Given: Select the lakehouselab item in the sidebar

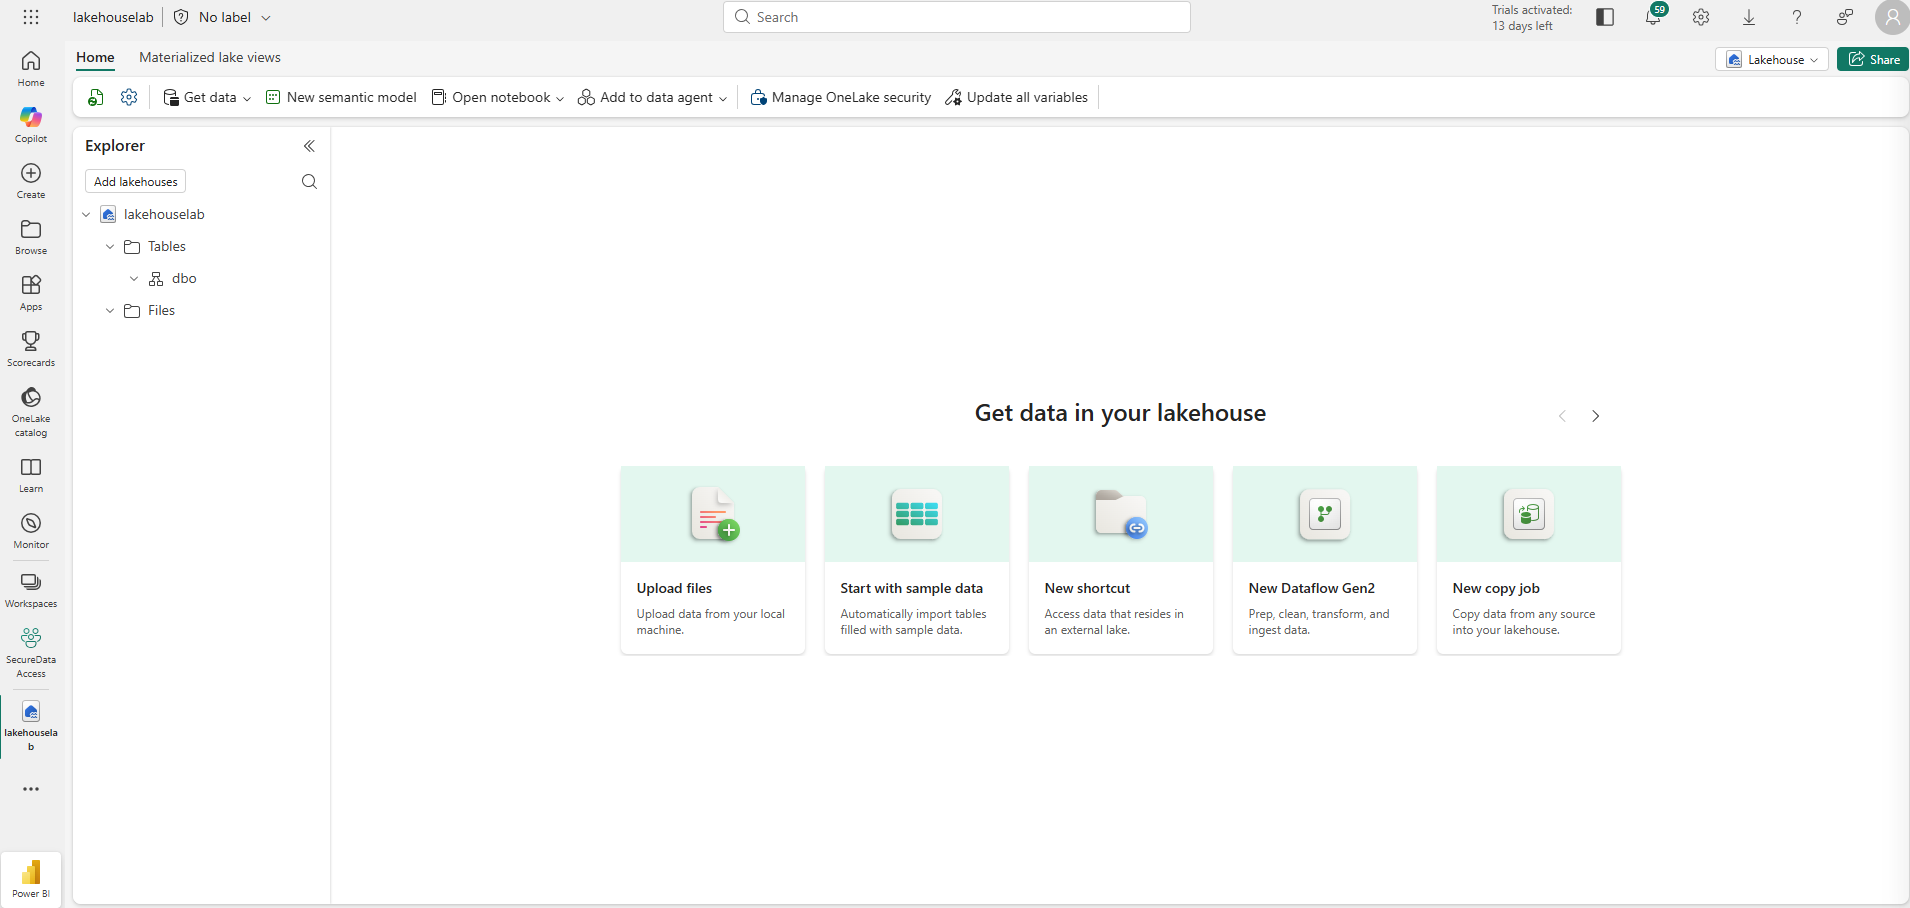Looking at the screenshot, I should click(x=31, y=726).
